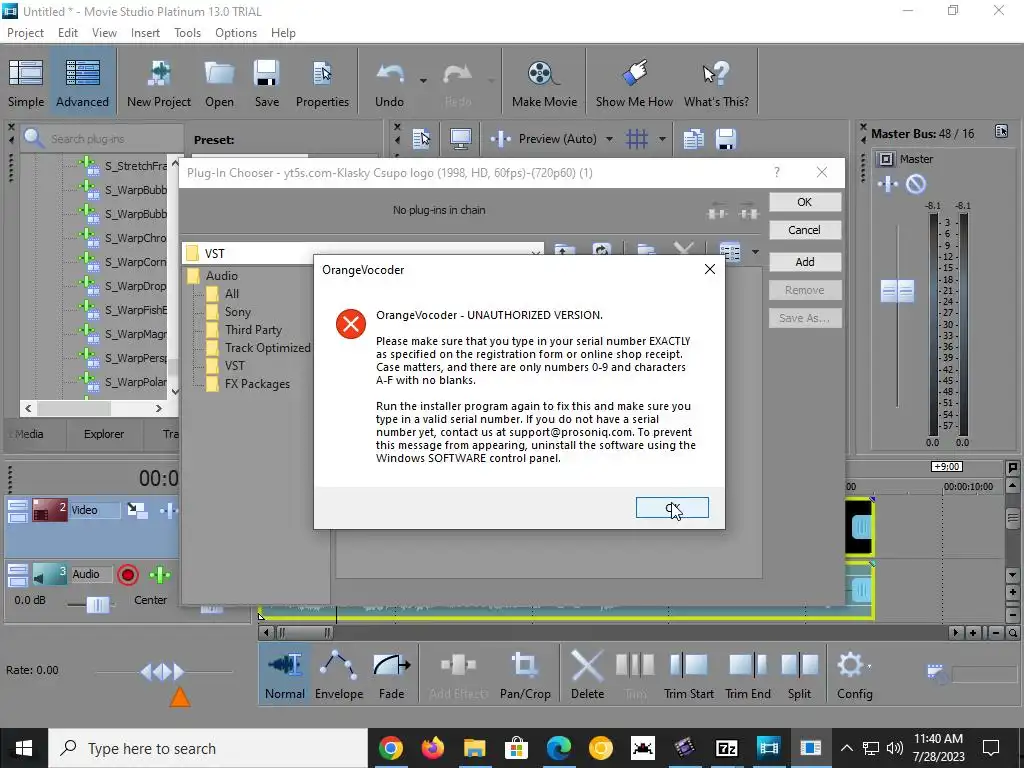Click Add in Plug-In Chooser
This screenshot has width=1024, height=768.
[x=805, y=262]
